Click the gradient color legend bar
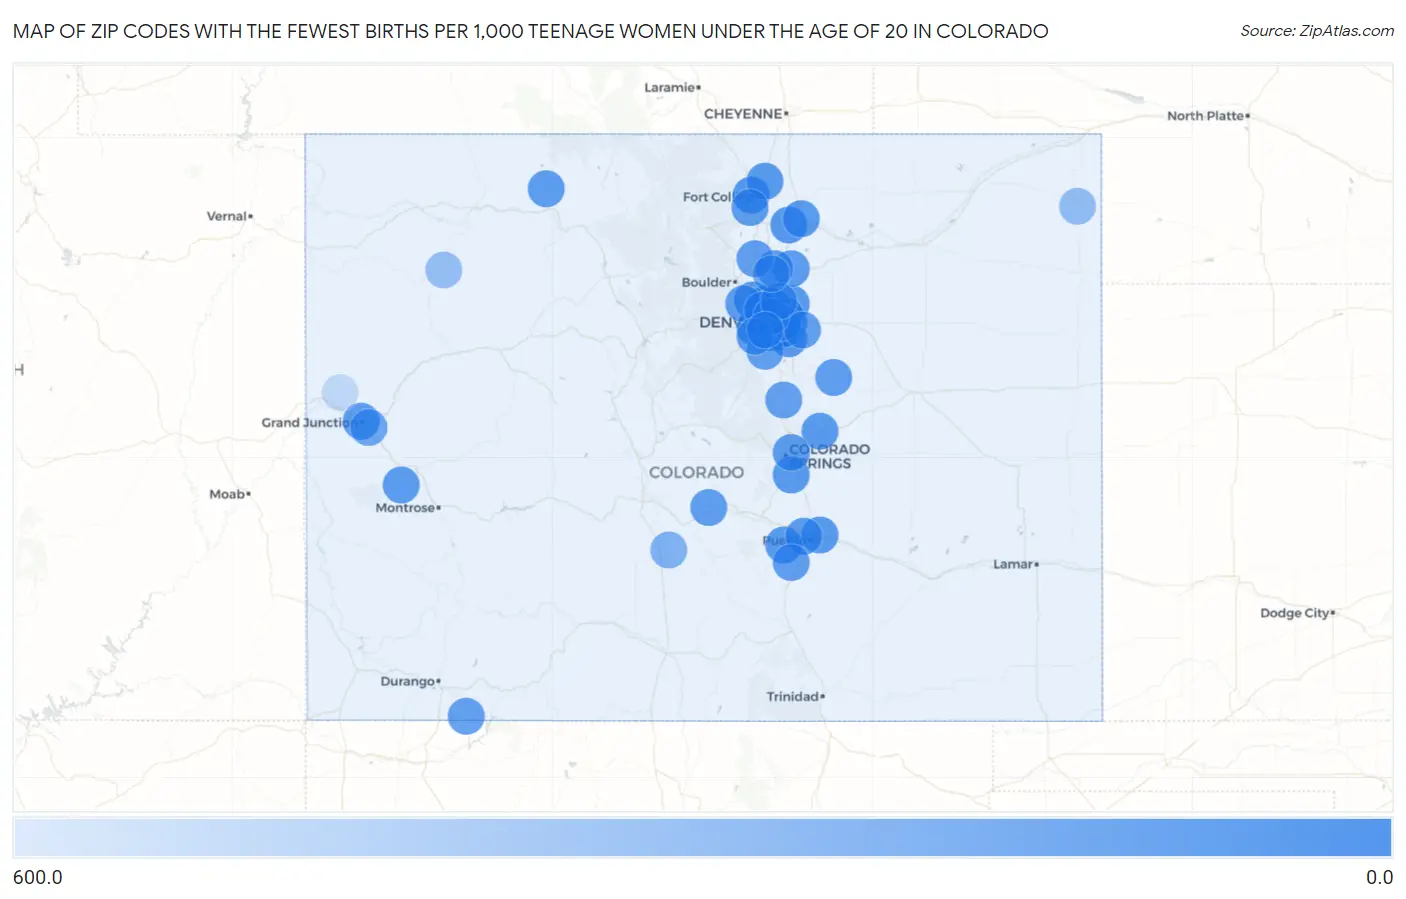 point(702,837)
